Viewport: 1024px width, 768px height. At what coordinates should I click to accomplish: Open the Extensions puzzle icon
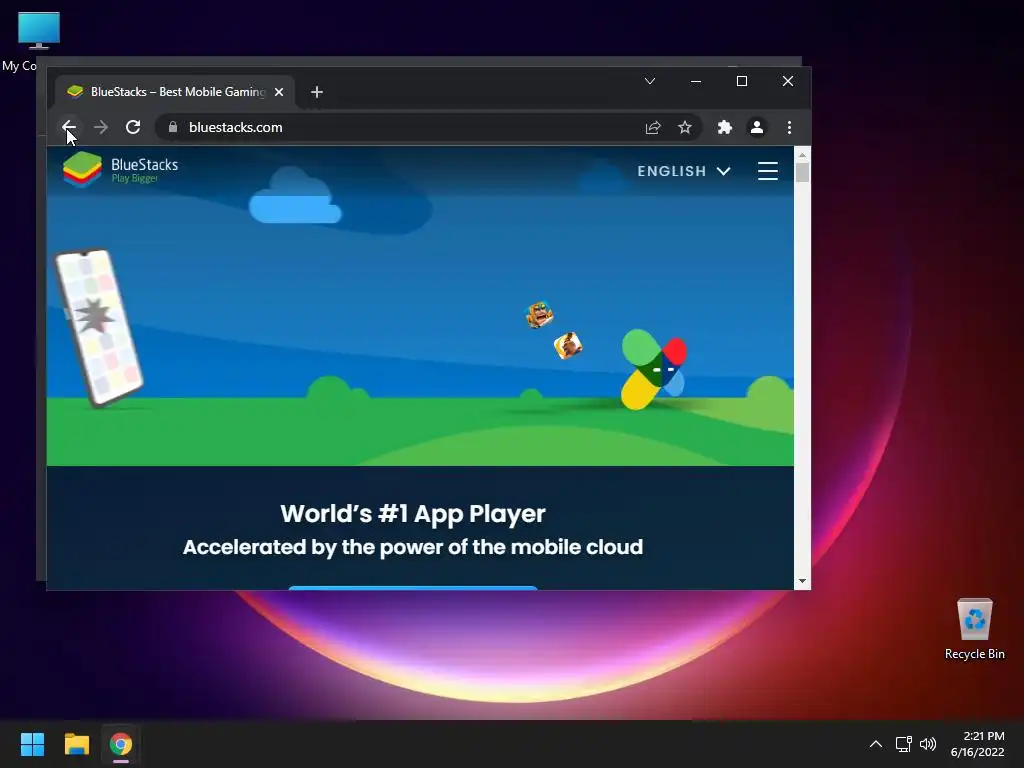[x=725, y=127]
